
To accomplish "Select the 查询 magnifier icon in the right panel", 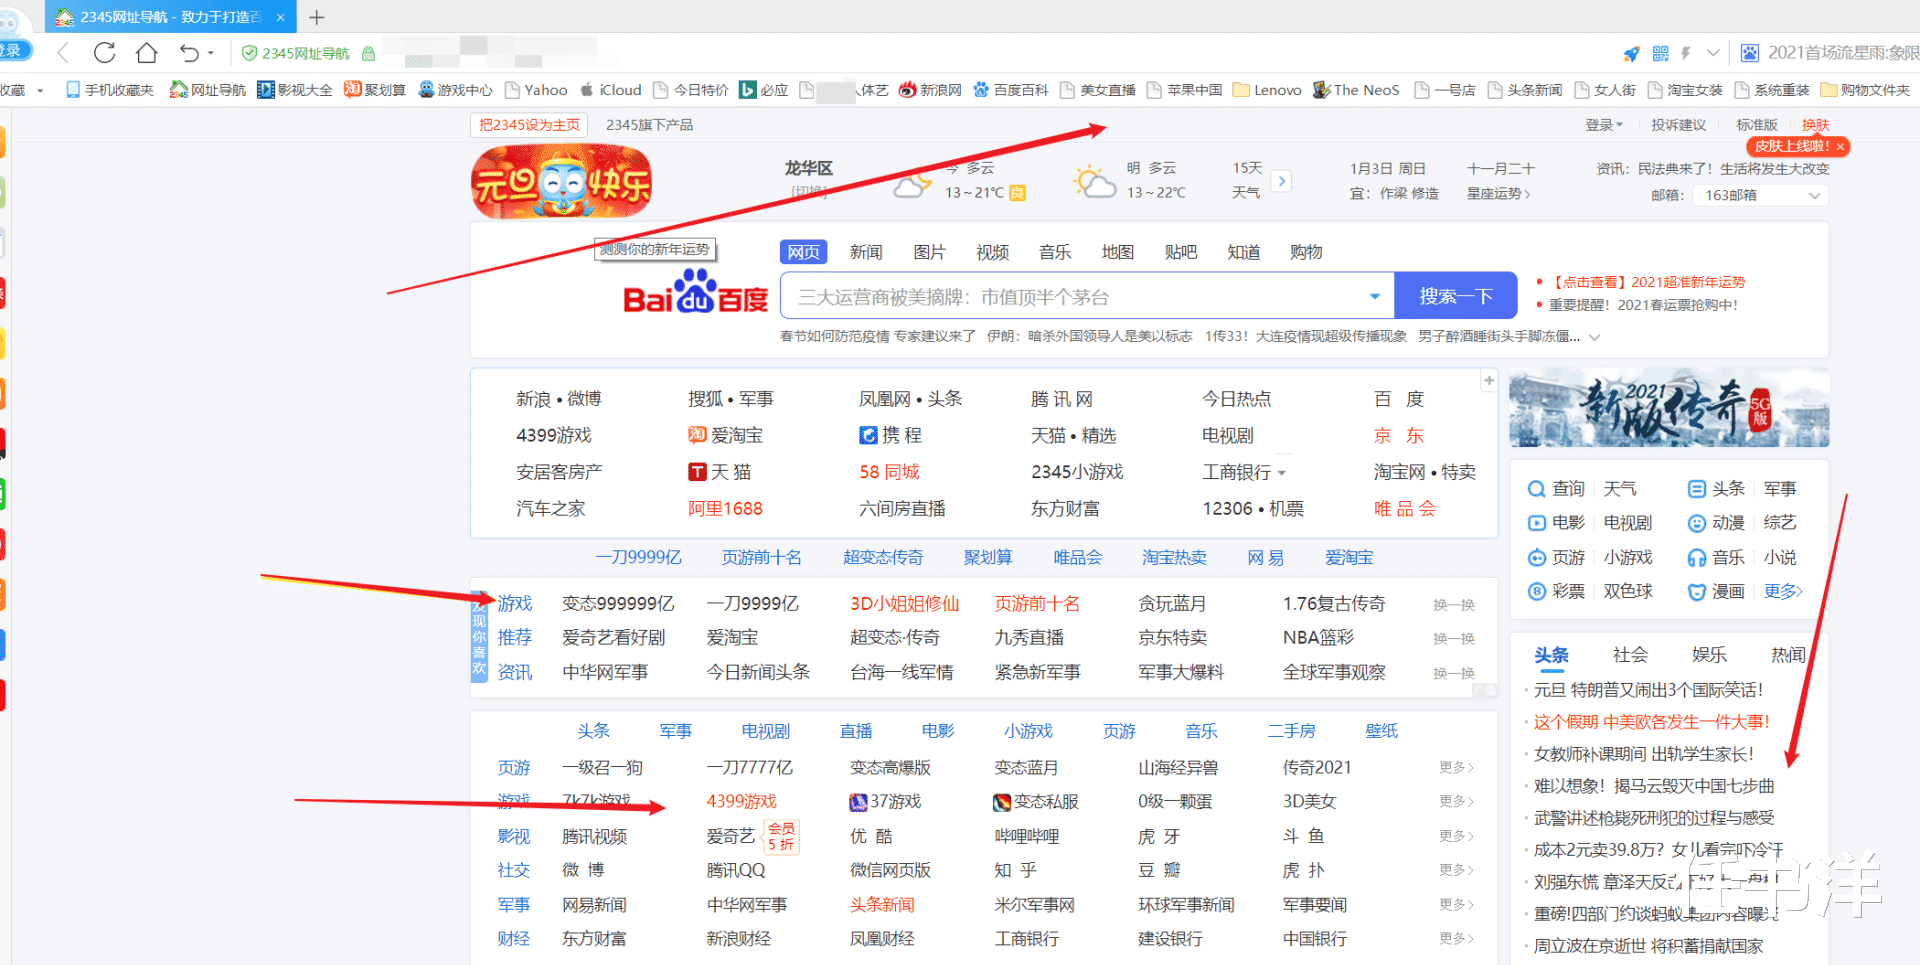I will [1537, 488].
